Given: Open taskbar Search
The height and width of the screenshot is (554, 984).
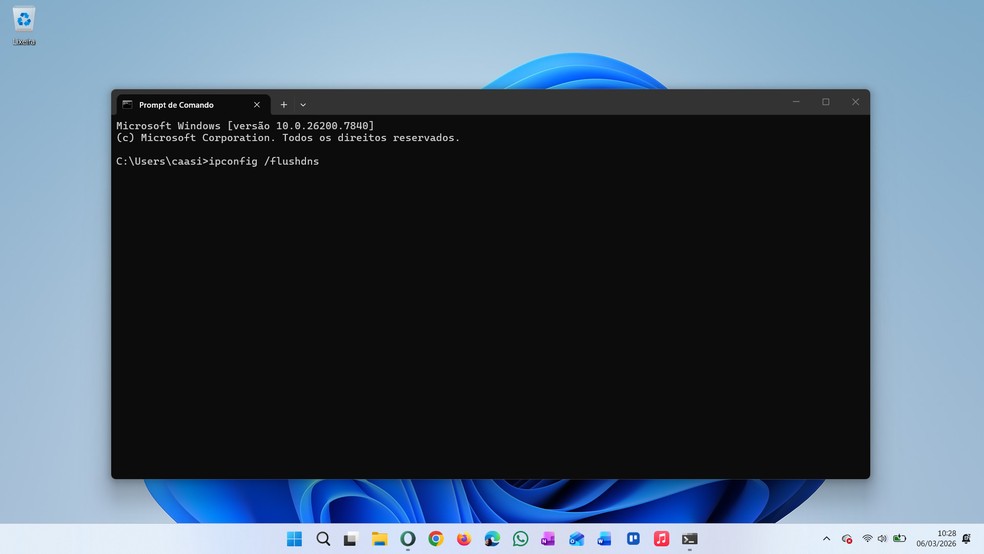Looking at the screenshot, I should pyautogui.click(x=323, y=539).
